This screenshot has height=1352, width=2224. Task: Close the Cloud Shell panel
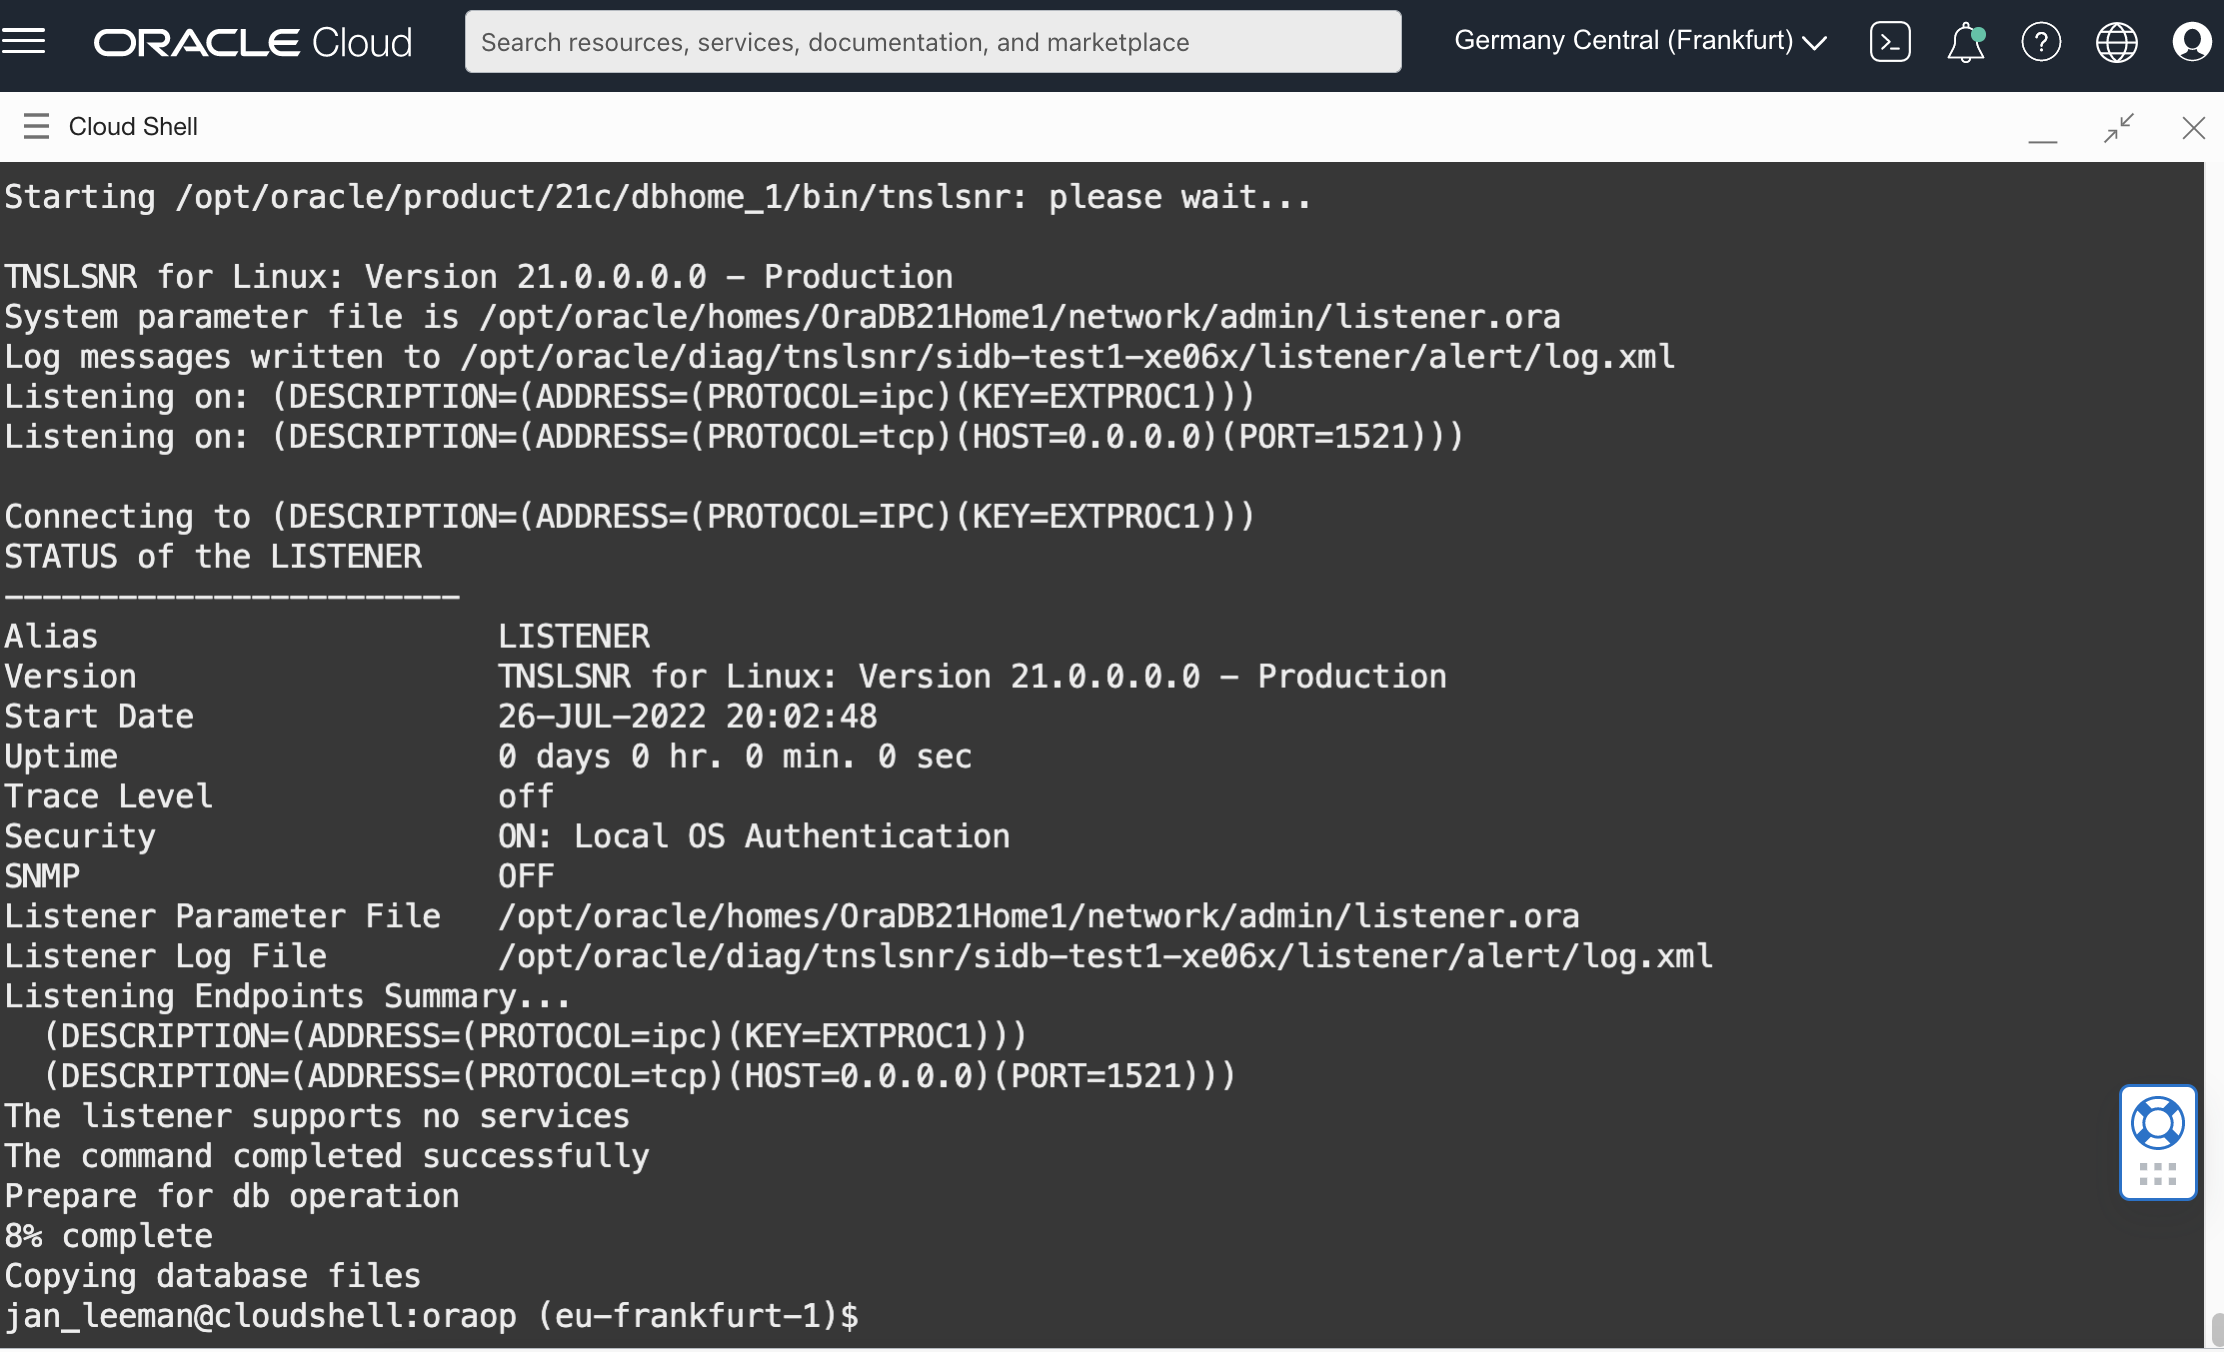2195,127
